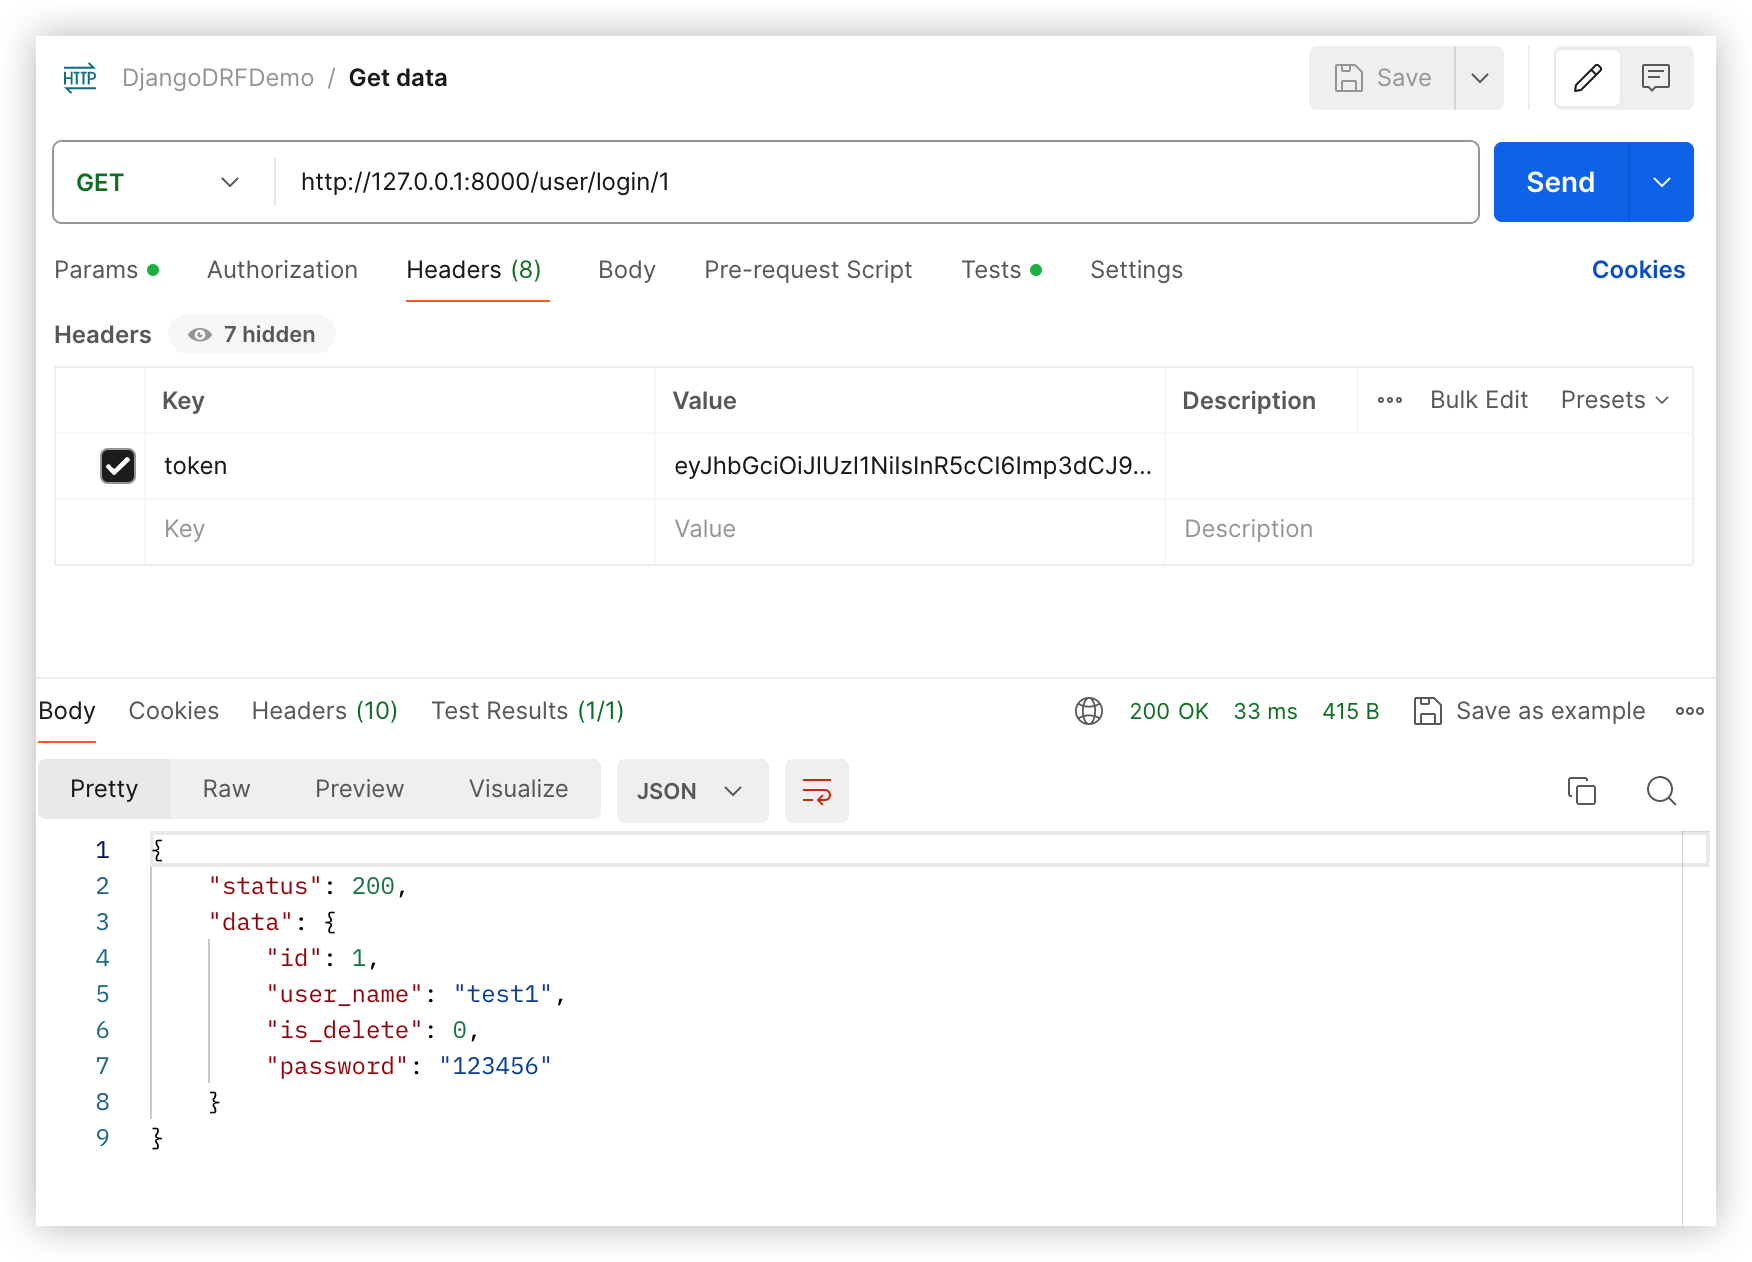The image size is (1752, 1262).
Task: Show the 7 hidden headers
Action: pyautogui.click(x=252, y=335)
